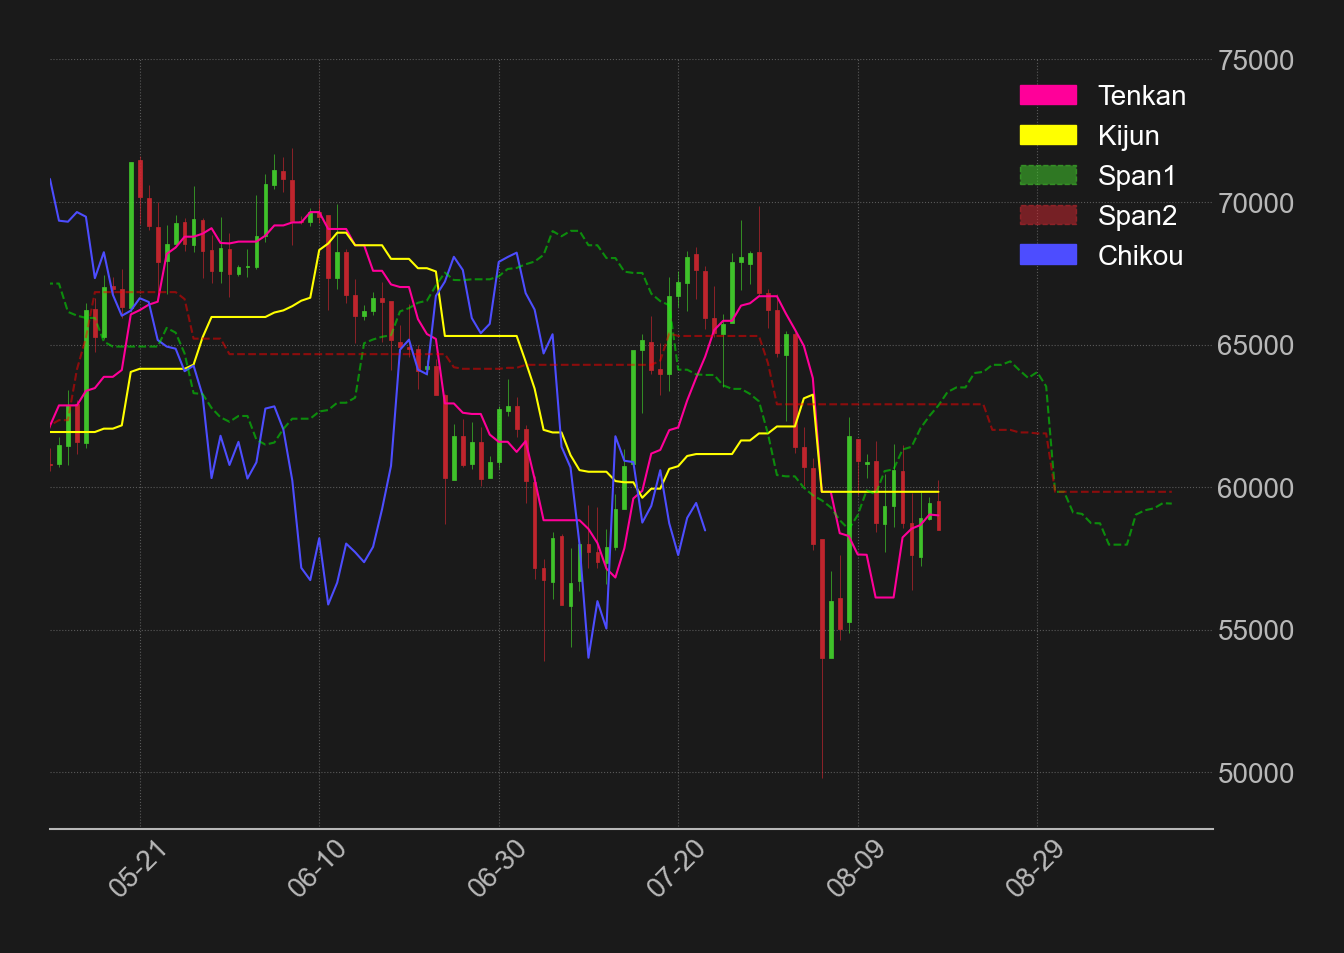Click the 08-29 date axis label

(x=1034, y=868)
